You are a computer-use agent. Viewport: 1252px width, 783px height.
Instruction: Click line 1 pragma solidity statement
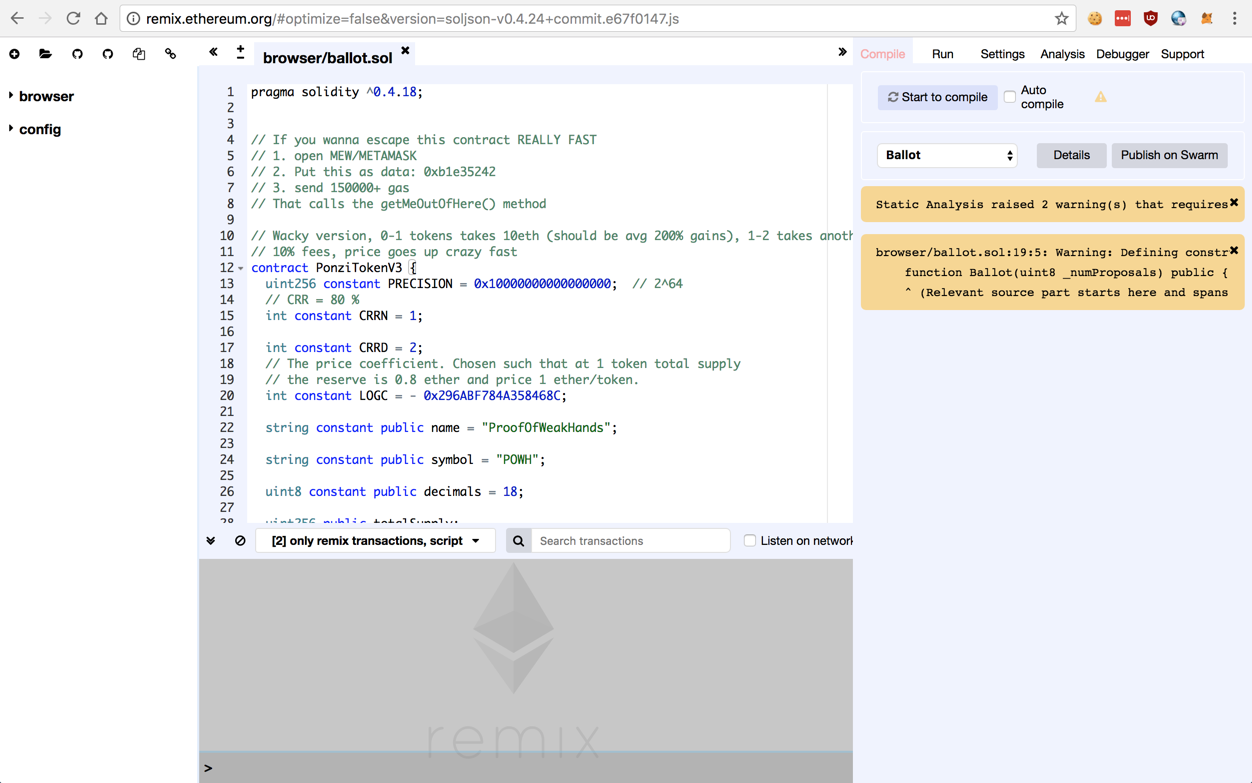pyautogui.click(x=337, y=92)
